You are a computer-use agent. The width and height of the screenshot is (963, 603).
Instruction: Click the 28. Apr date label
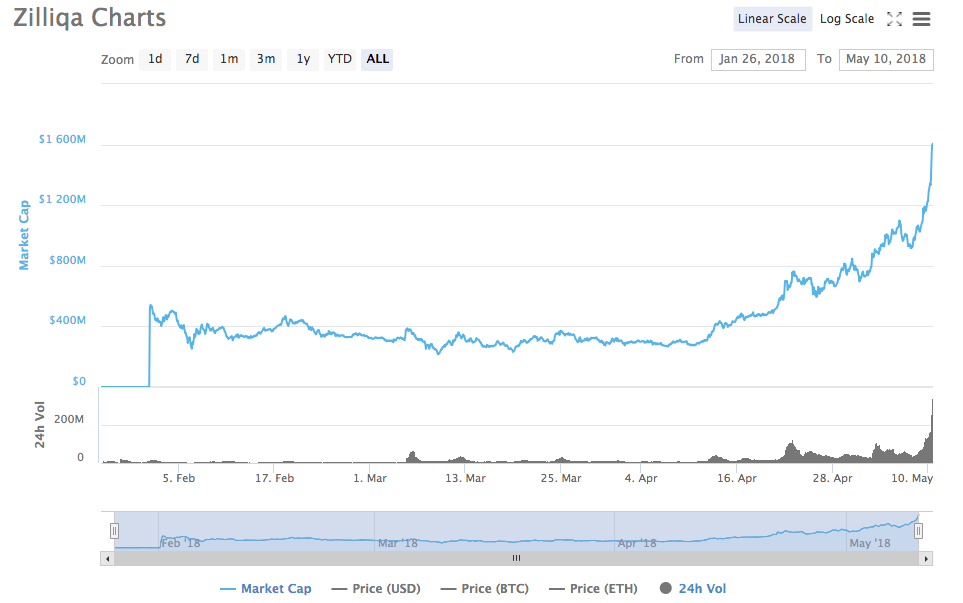pos(832,478)
